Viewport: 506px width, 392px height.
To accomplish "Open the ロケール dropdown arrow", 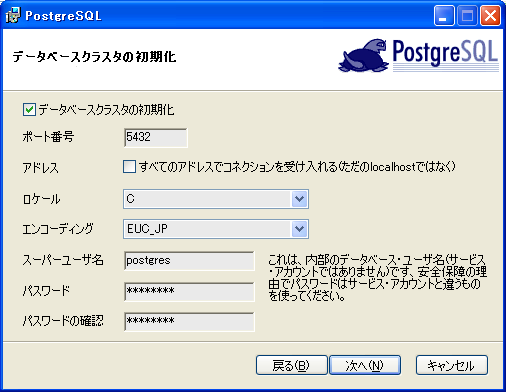I will pos(299,199).
